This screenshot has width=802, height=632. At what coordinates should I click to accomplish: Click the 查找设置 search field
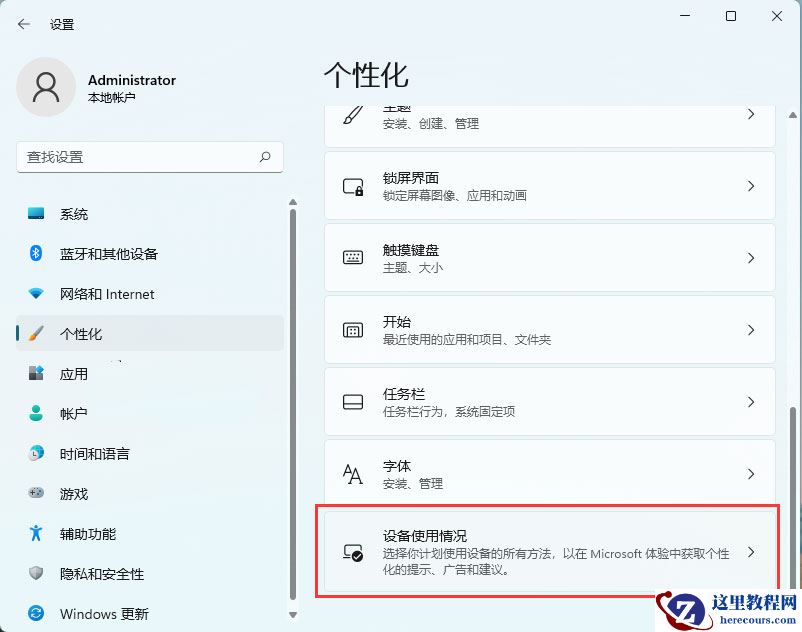(x=149, y=157)
